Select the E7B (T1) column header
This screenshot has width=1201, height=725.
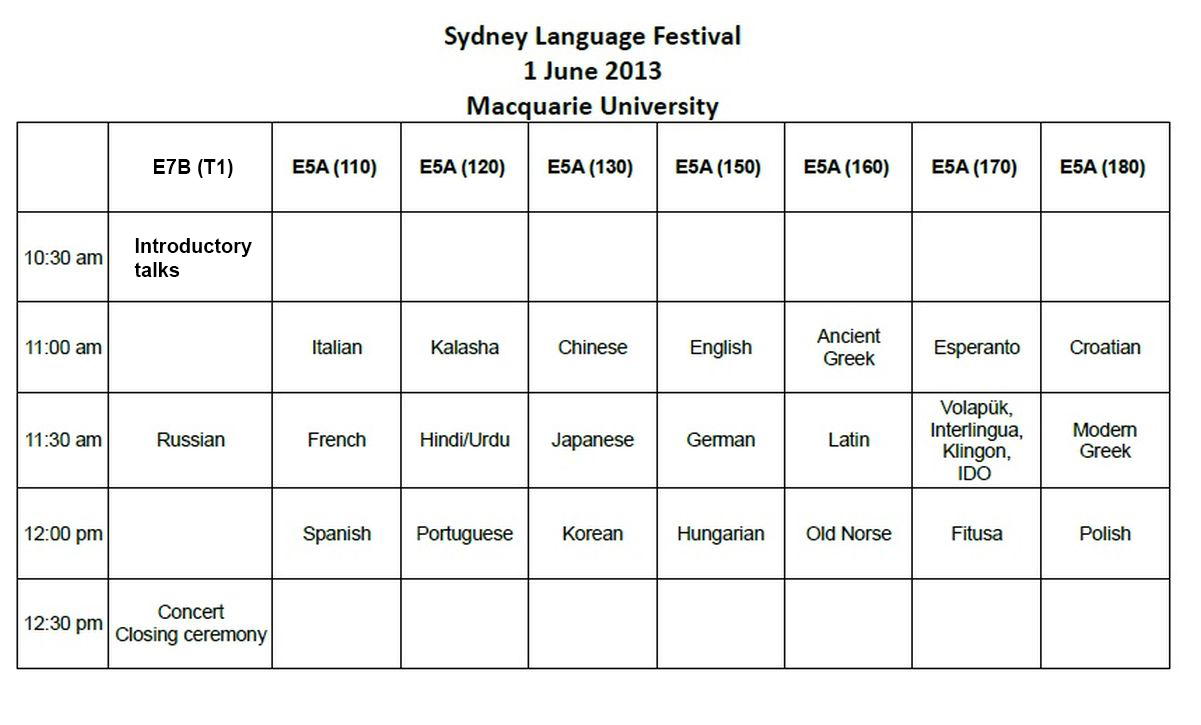(x=190, y=167)
